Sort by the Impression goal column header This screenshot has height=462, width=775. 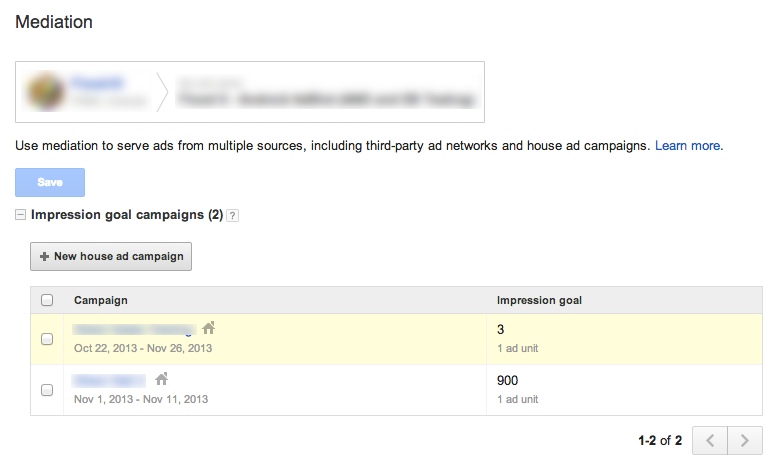point(539,300)
